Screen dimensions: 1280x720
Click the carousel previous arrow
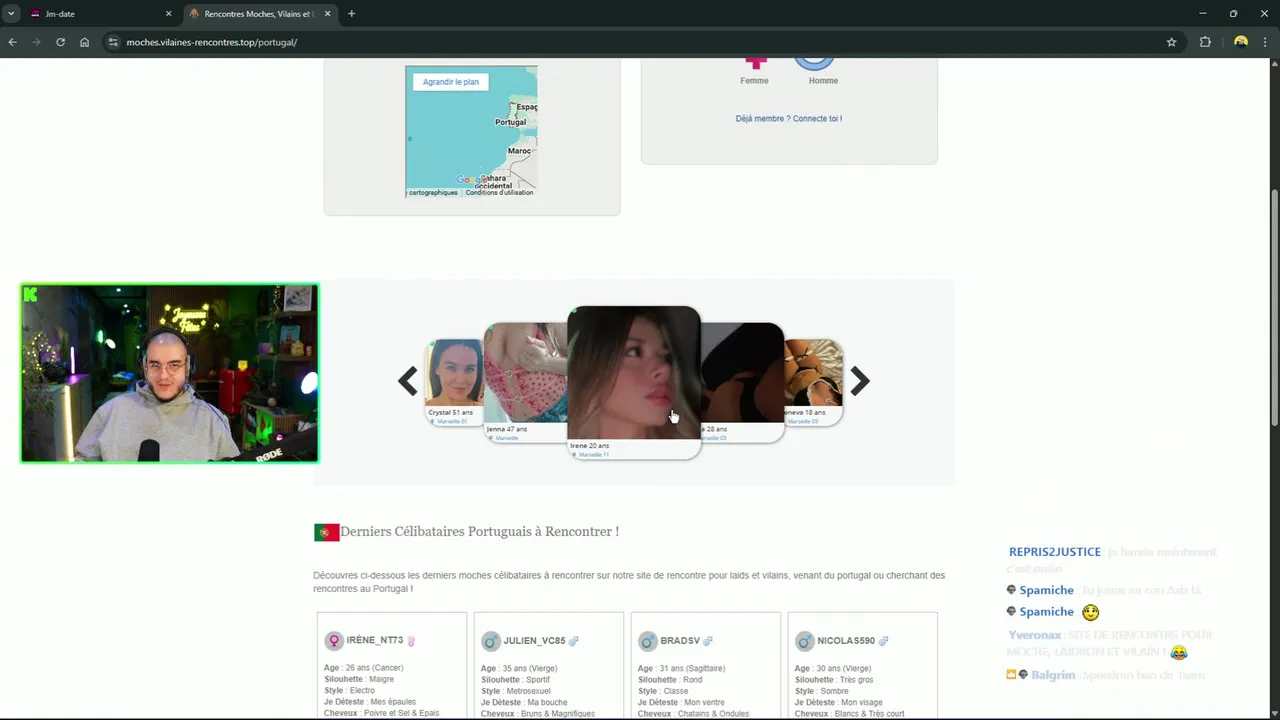coord(407,381)
